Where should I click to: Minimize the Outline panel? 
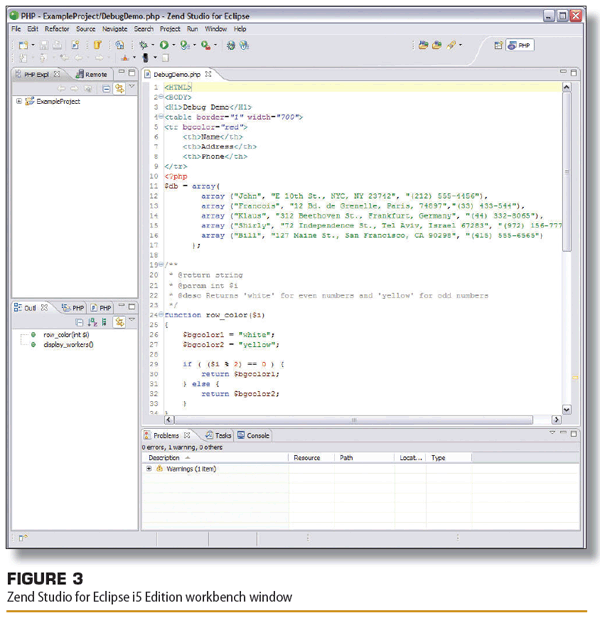(121, 306)
